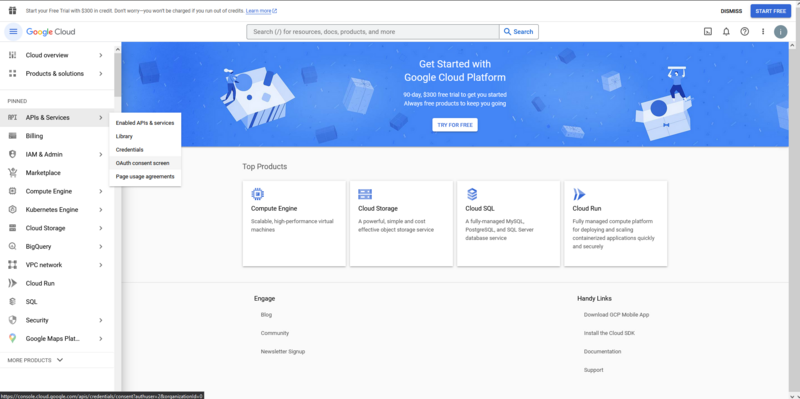Click the Cloud SQL card icon

pyautogui.click(x=472, y=194)
